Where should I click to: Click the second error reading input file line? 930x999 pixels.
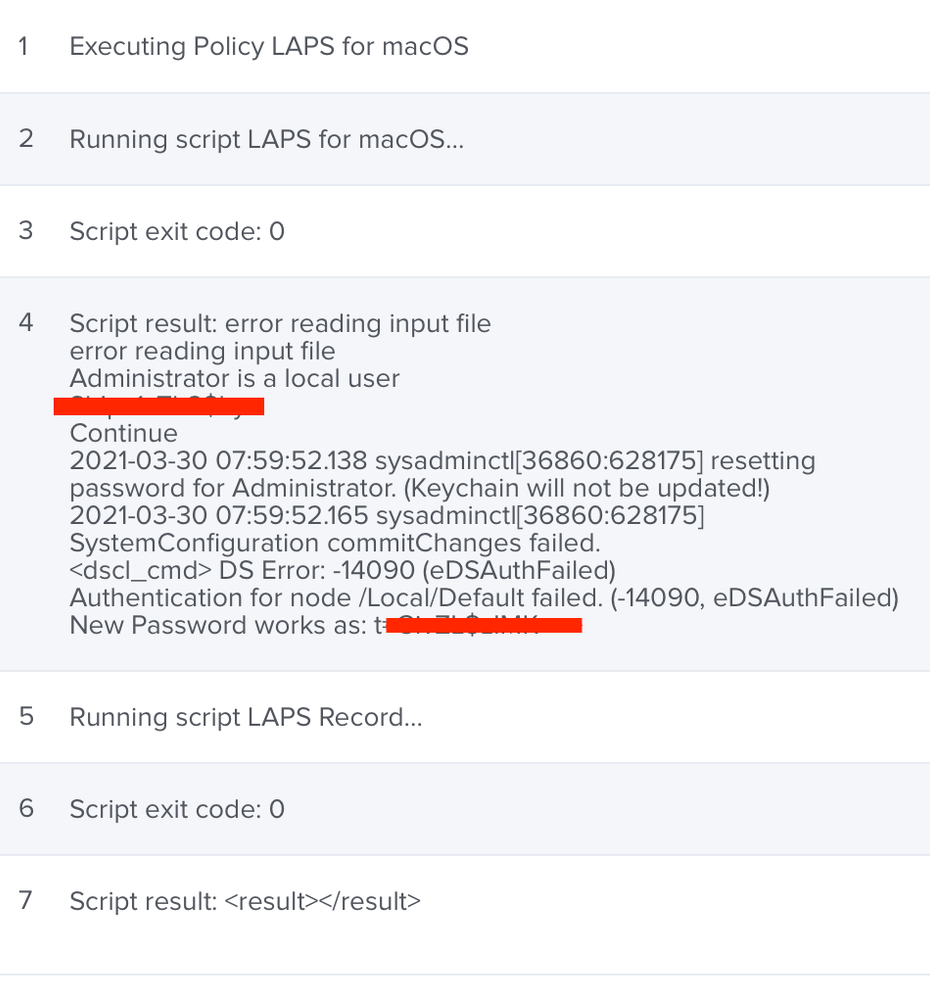[x=202, y=351]
